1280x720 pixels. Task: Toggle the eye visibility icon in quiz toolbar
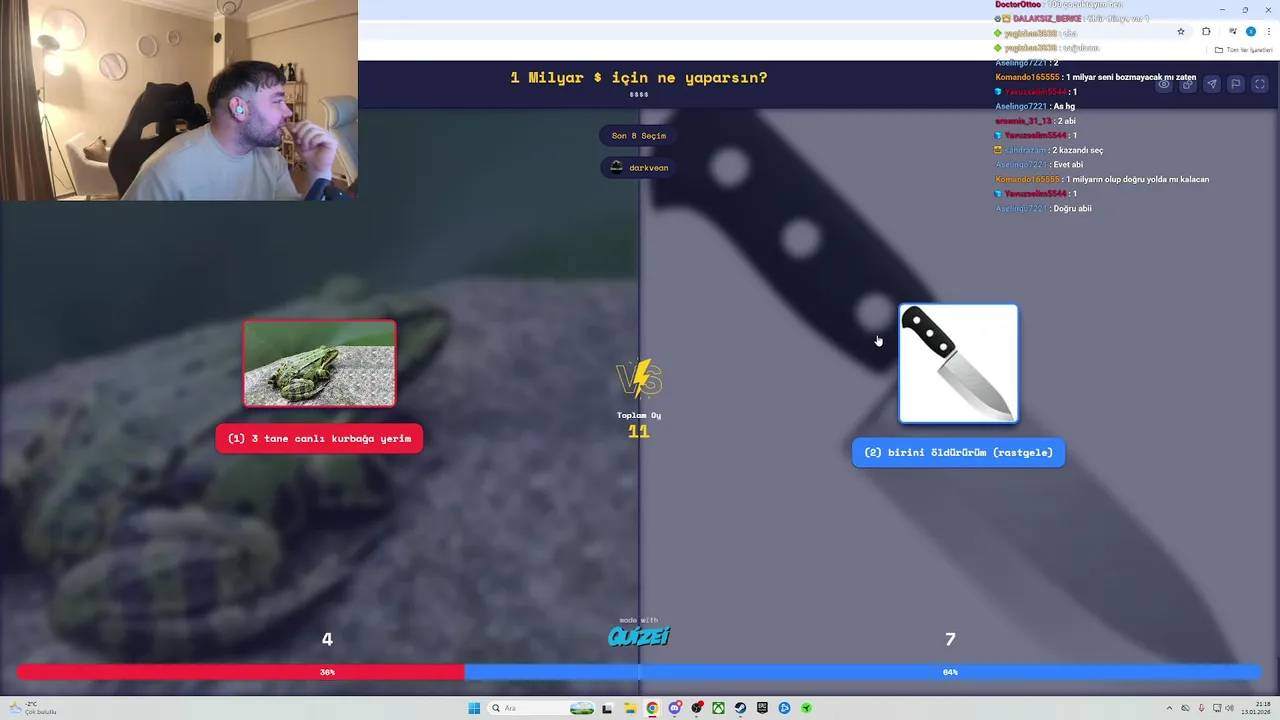pyautogui.click(x=1164, y=84)
